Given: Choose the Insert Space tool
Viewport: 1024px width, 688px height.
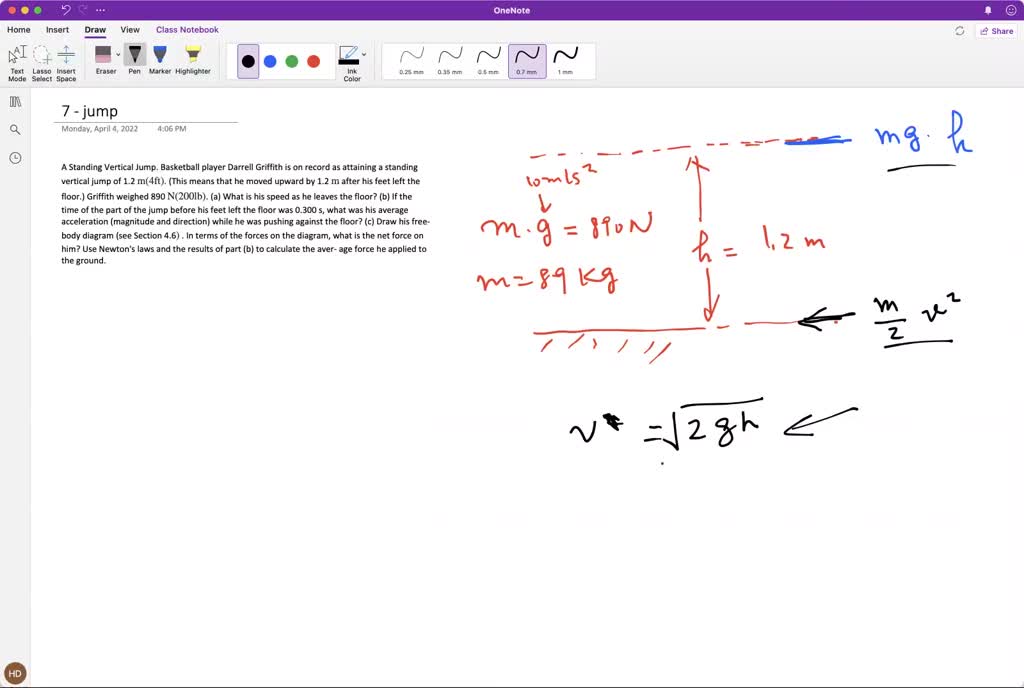Looking at the screenshot, I should (66, 63).
